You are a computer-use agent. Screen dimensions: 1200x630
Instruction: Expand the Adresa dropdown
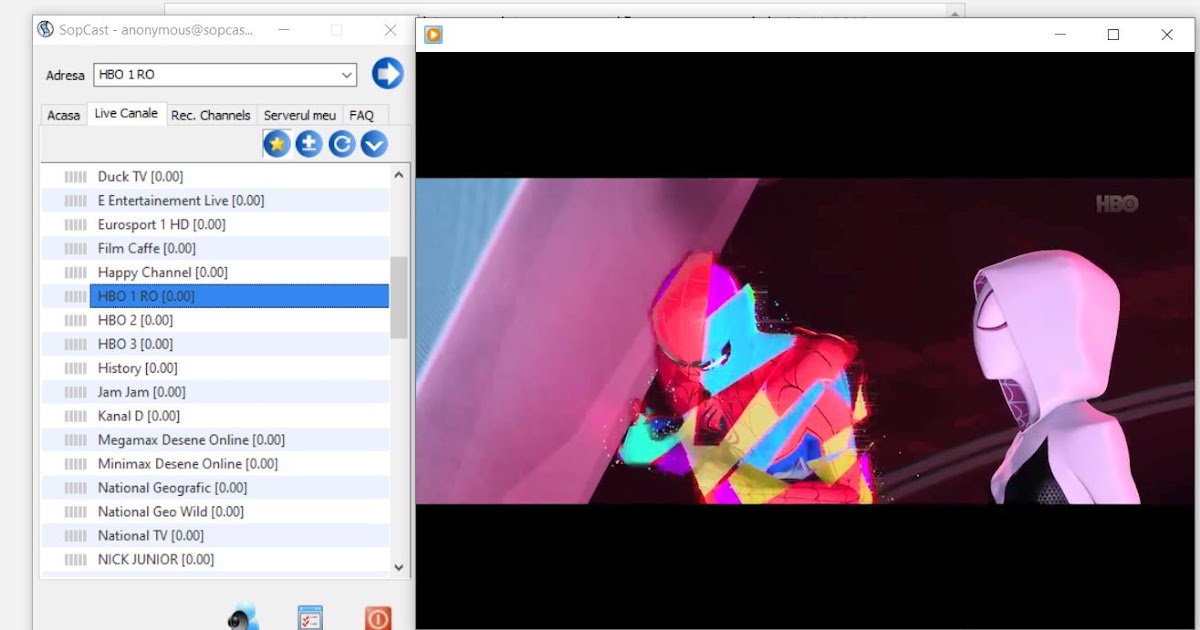tap(347, 75)
